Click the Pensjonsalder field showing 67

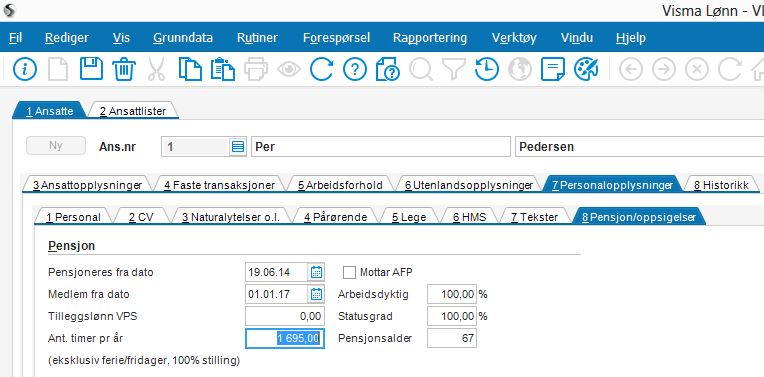point(452,338)
